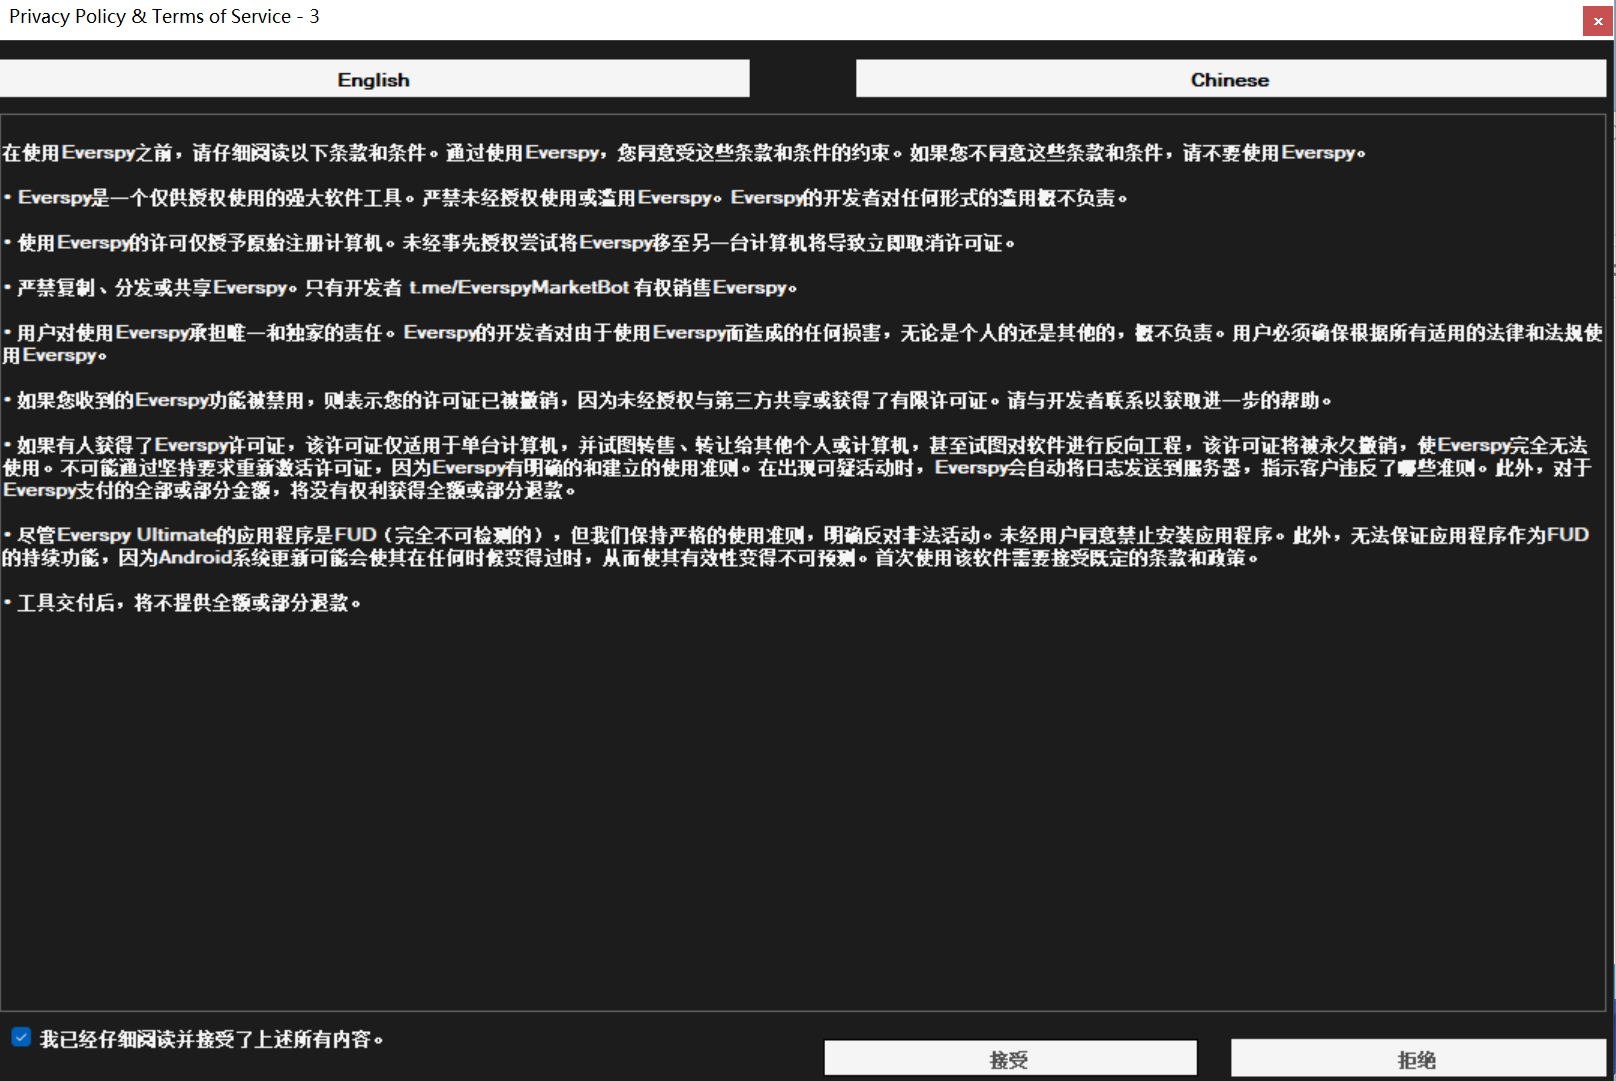Click the paragraph beginning 用户对使用Everspy承担
Image resolution: width=1616 pixels, height=1081 pixels.
tap(802, 344)
